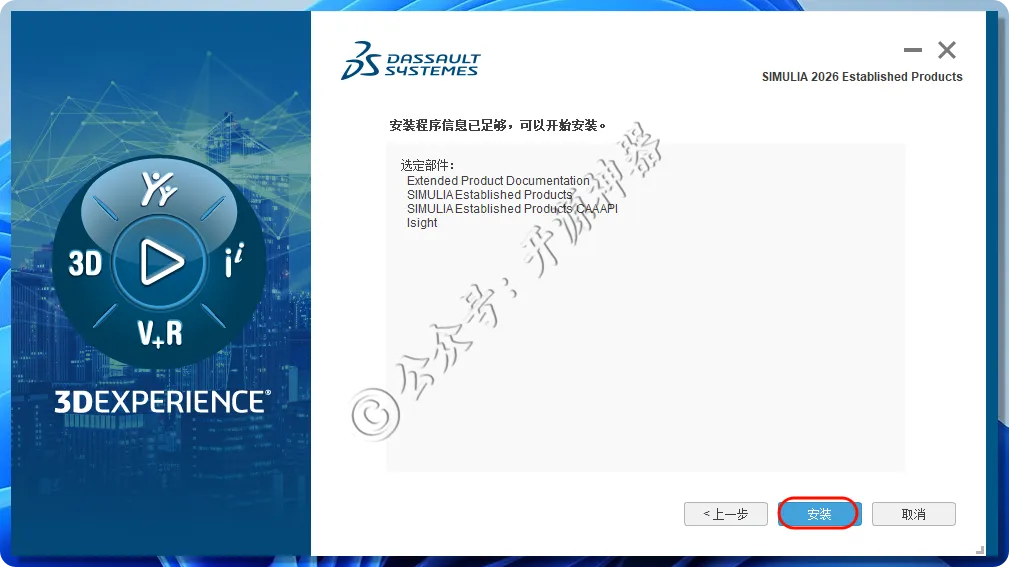Click the Dassault Systemes logo
Screen dimensions: 1009x567
pyautogui.click(x=411, y=61)
